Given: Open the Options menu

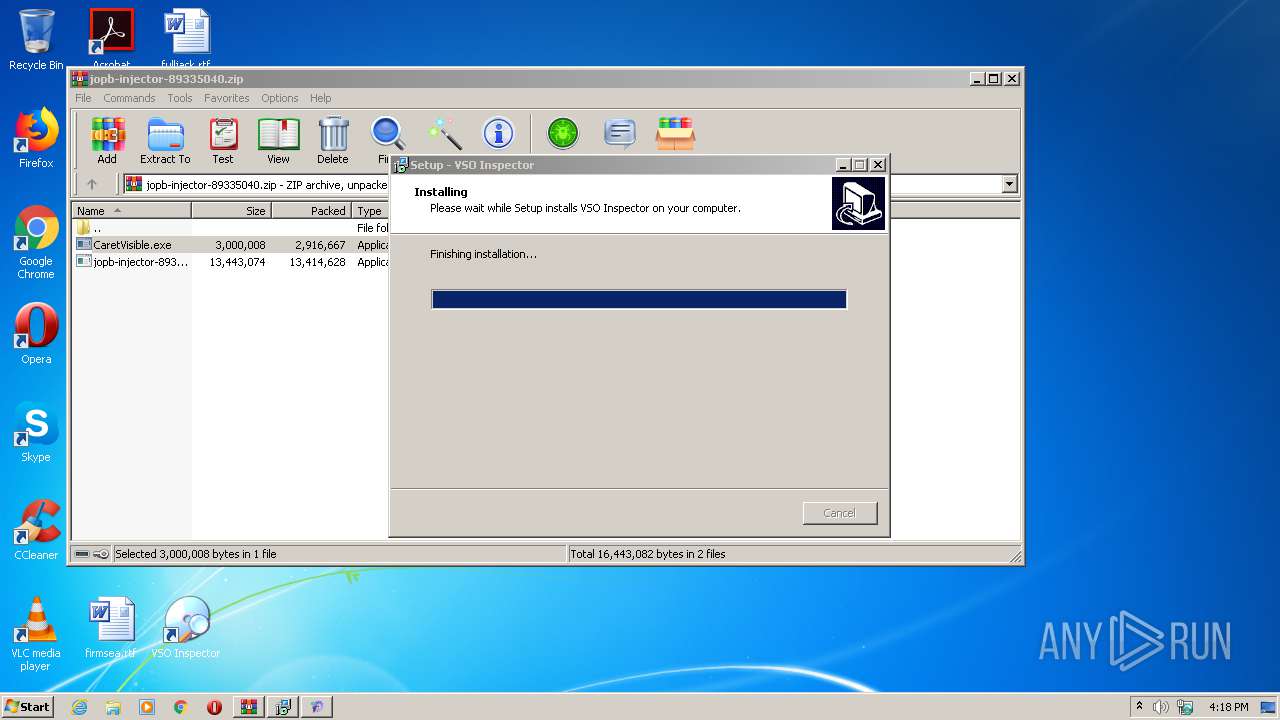Looking at the screenshot, I should [x=280, y=98].
